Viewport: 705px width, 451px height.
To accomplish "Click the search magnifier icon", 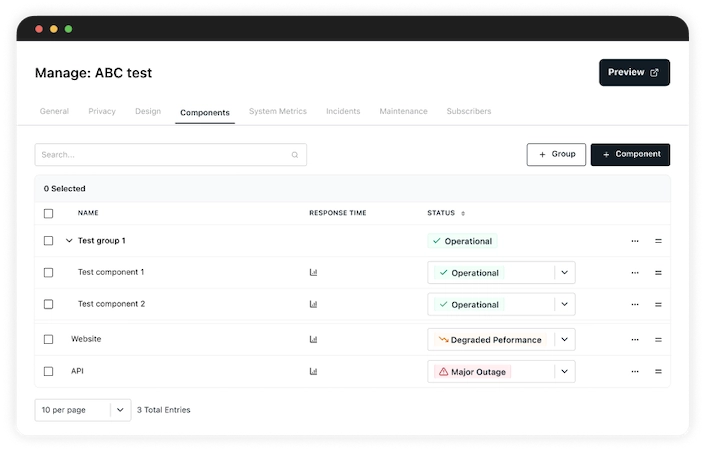I will [295, 155].
